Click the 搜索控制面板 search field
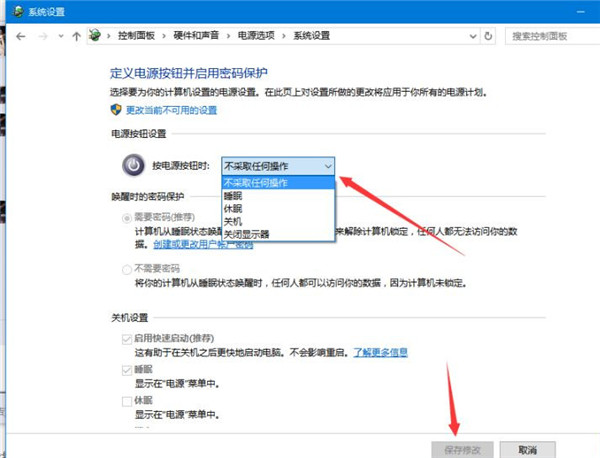The height and width of the screenshot is (458, 600). click(x=550, y=36)
